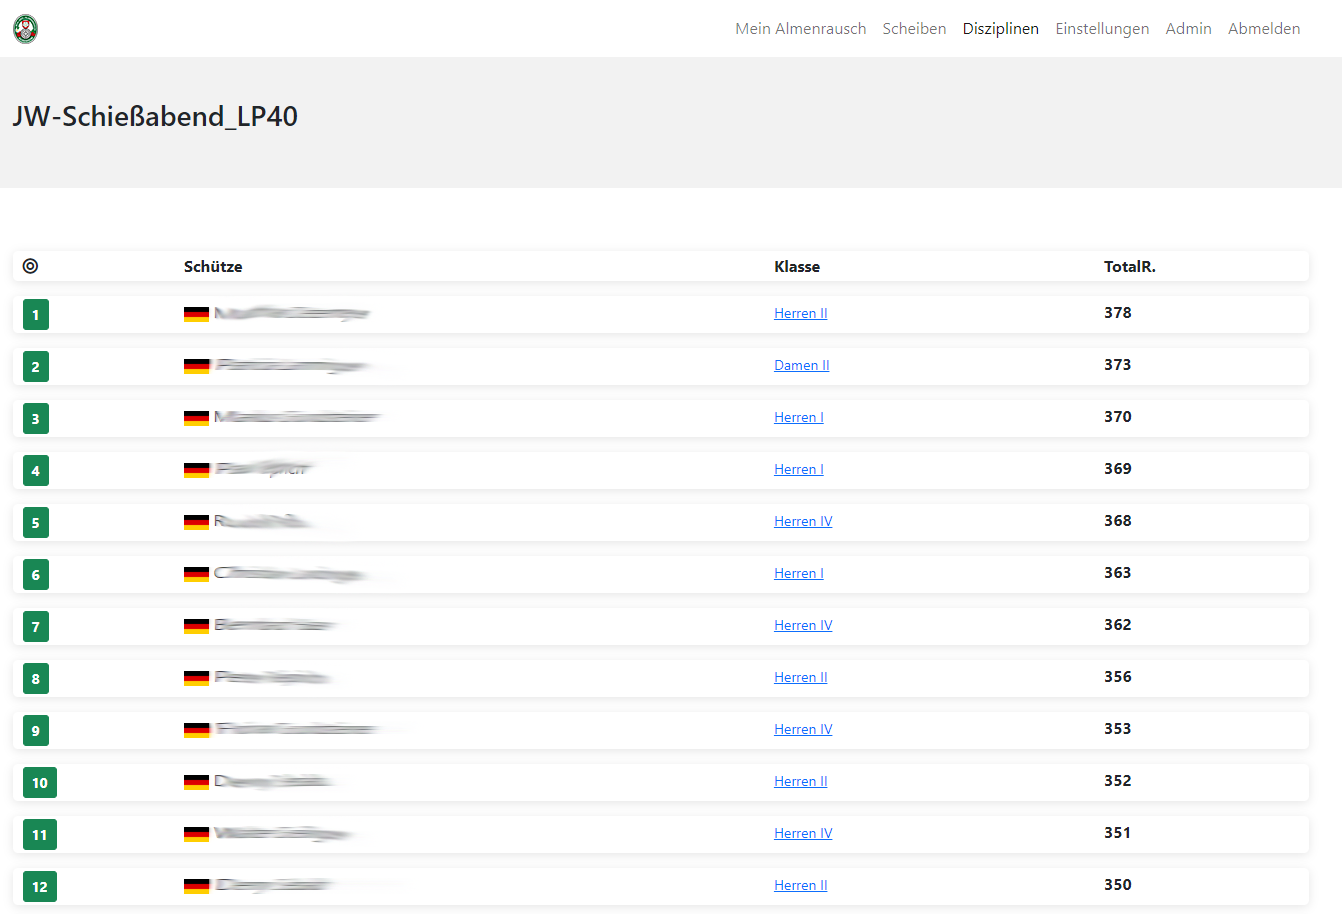This screenshot has height=914, width=1342.
Task: Click the German flag in row 3
Action: [x=197, y=418]
